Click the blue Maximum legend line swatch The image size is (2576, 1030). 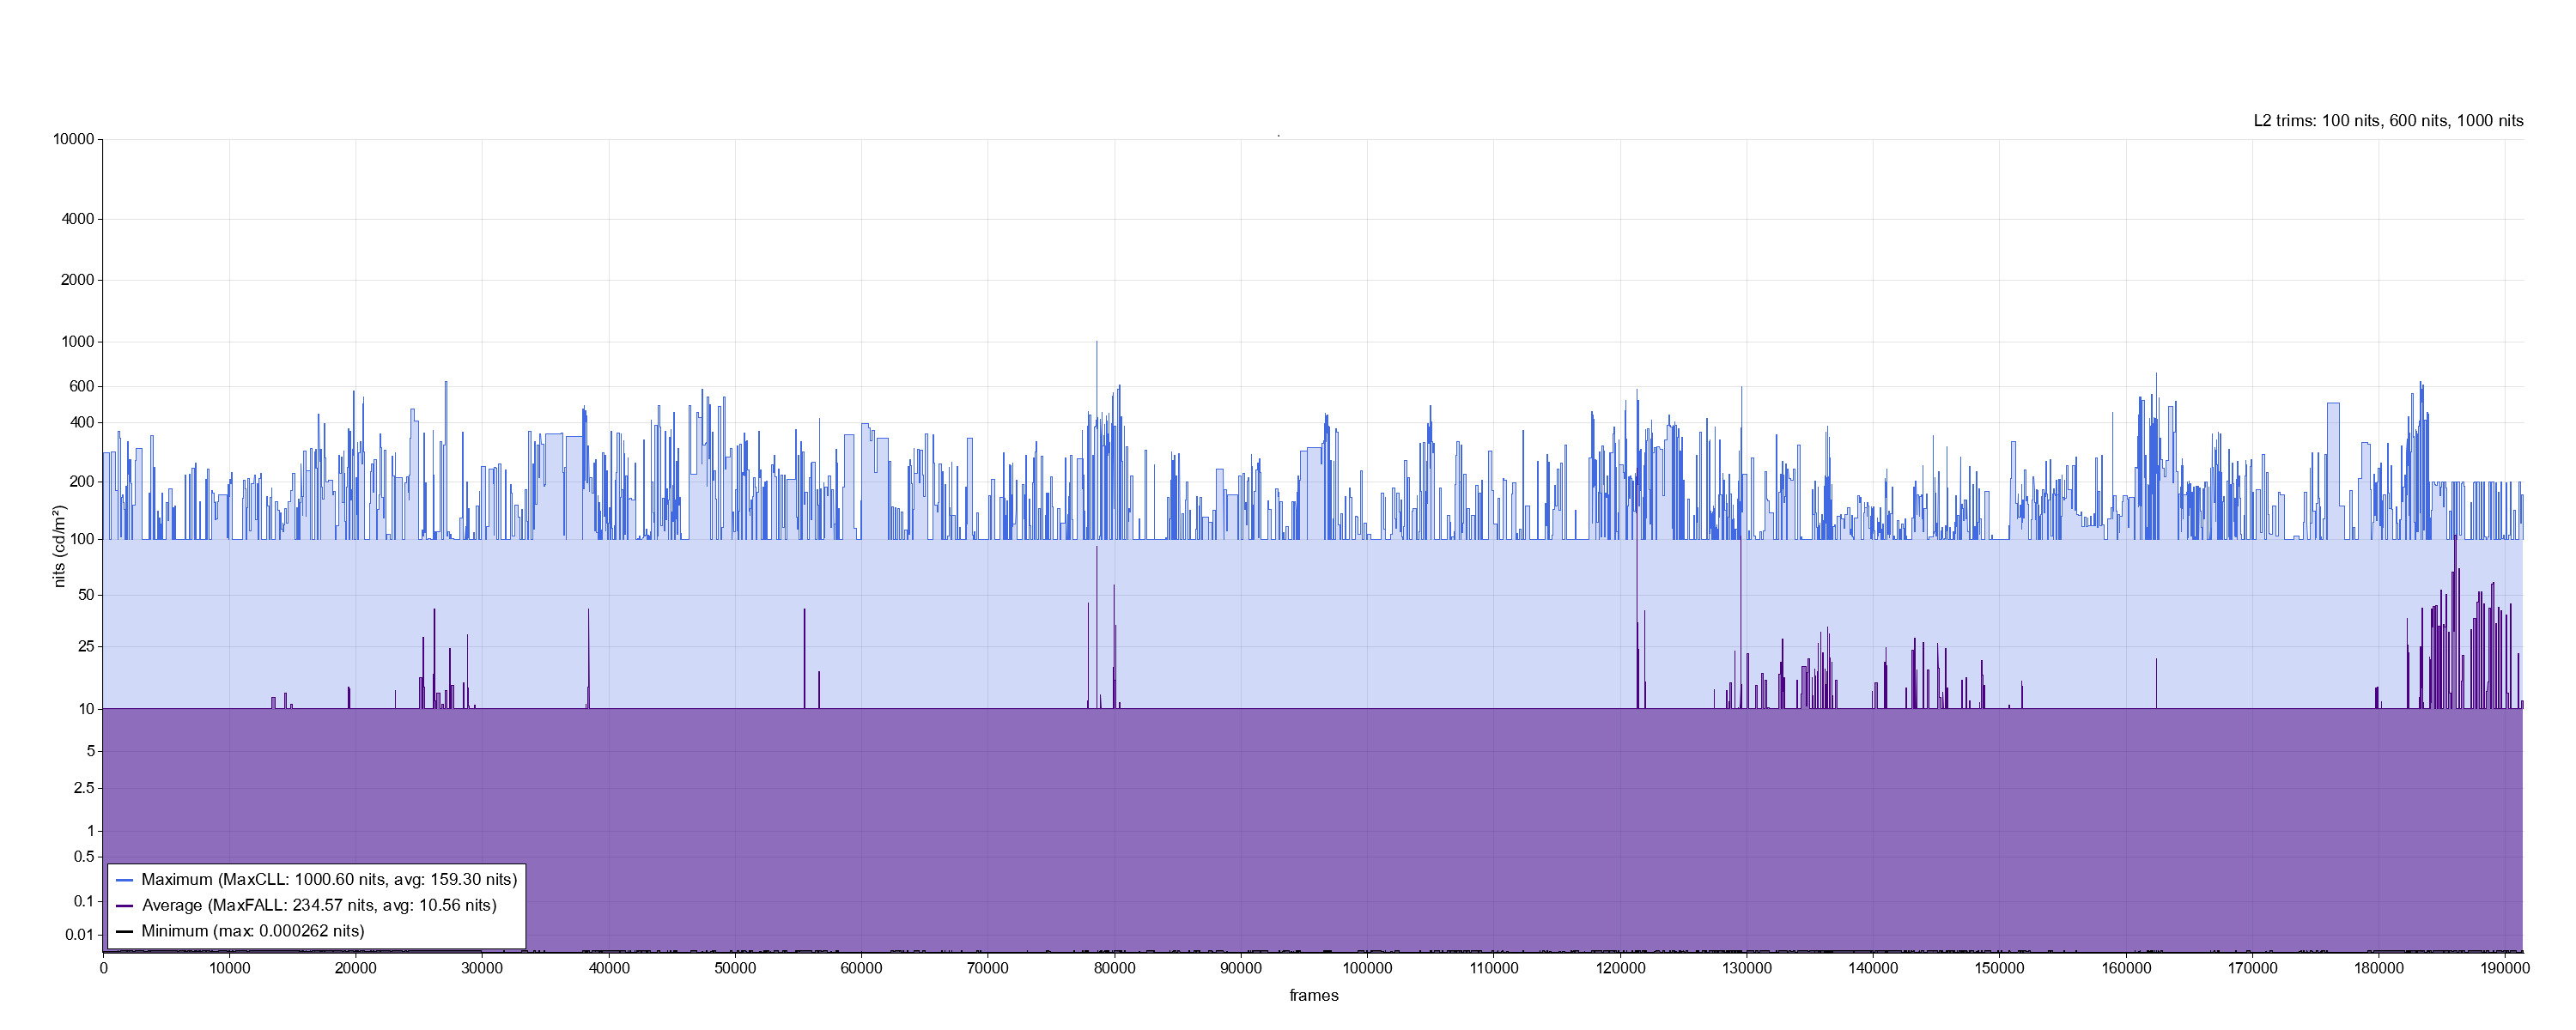(125, 881)
